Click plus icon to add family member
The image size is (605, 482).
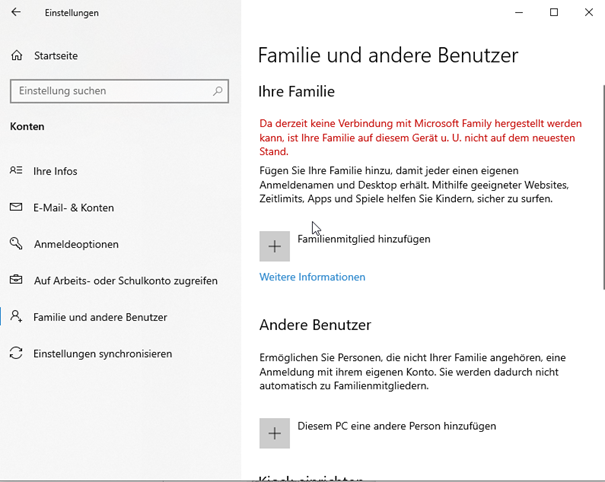tap(275, 246)
